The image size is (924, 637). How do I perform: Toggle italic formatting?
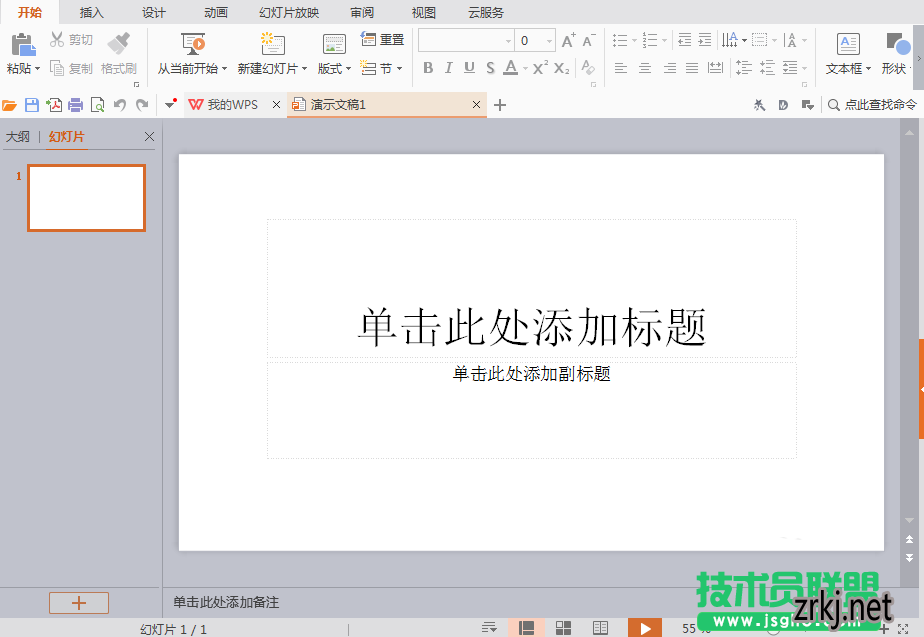448,68
